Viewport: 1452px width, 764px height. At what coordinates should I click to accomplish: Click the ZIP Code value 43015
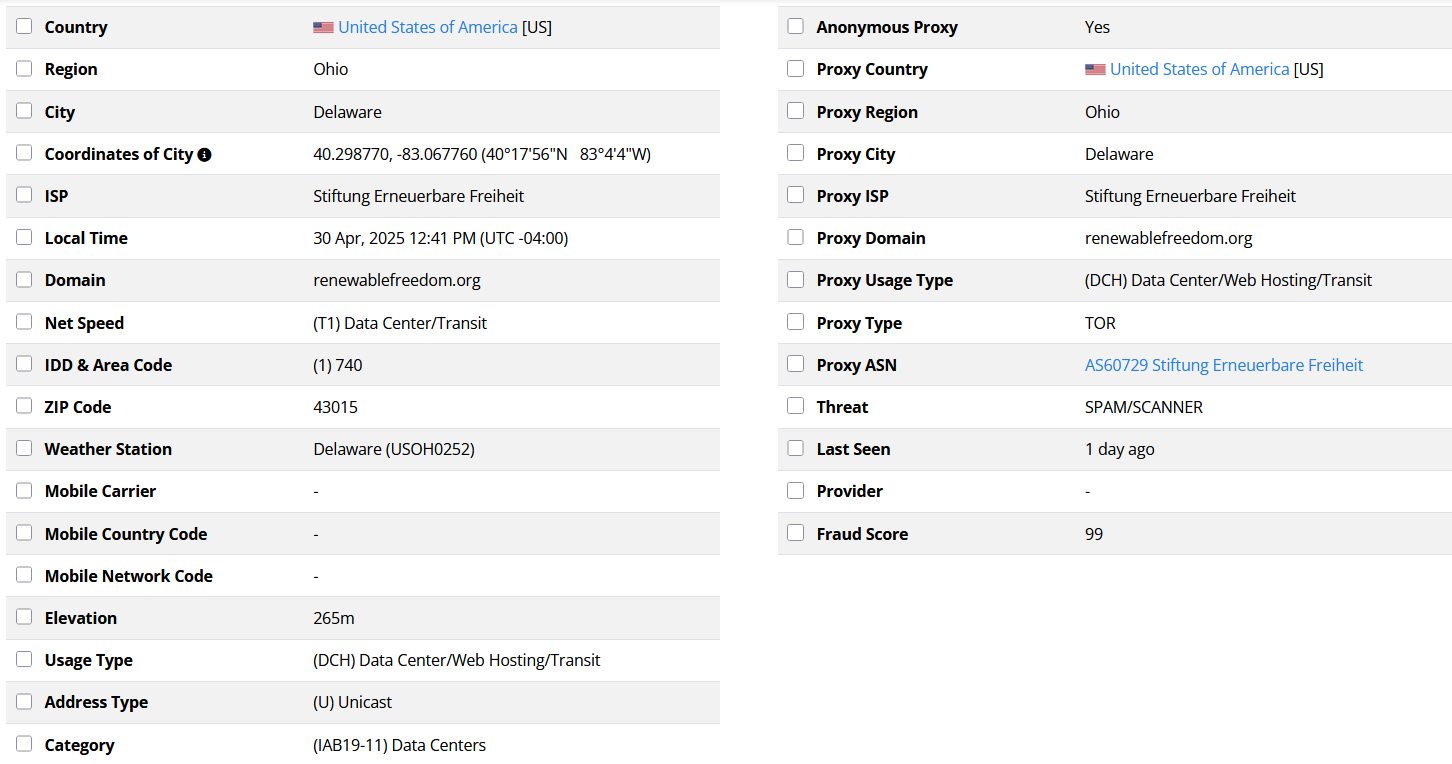[x=336, y=407]
